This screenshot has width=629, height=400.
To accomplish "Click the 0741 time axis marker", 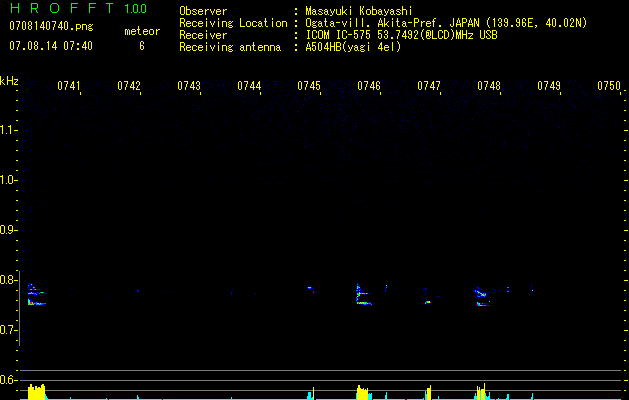I will tap(69, 86).
